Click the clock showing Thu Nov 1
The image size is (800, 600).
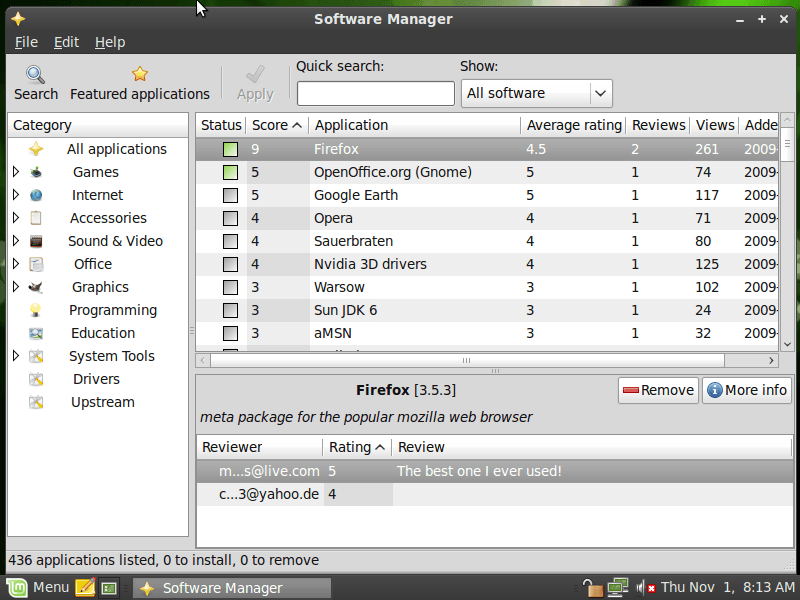(x=728, y=588)
